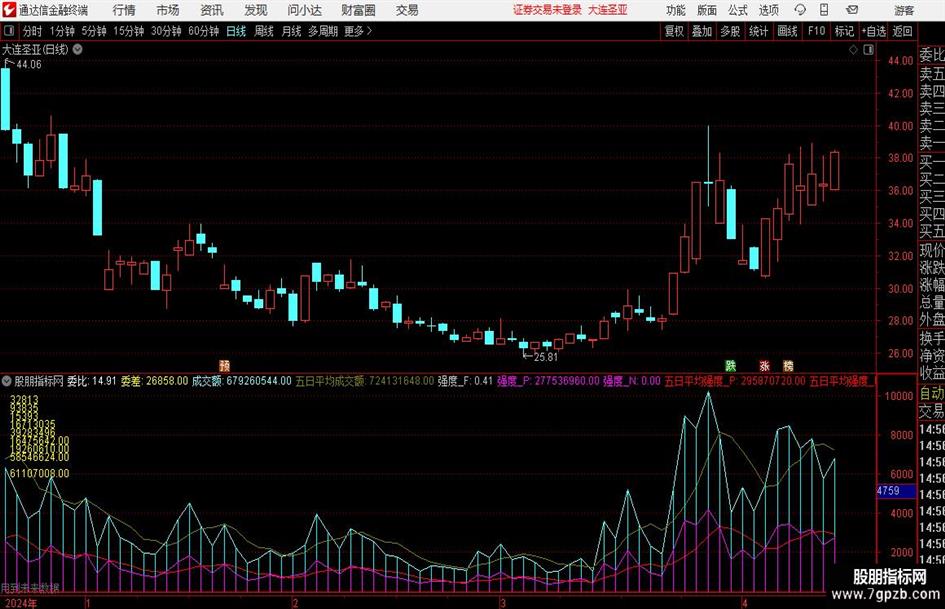Expand the dropdown beside 大连圣亚(日线)

point(77,49)
